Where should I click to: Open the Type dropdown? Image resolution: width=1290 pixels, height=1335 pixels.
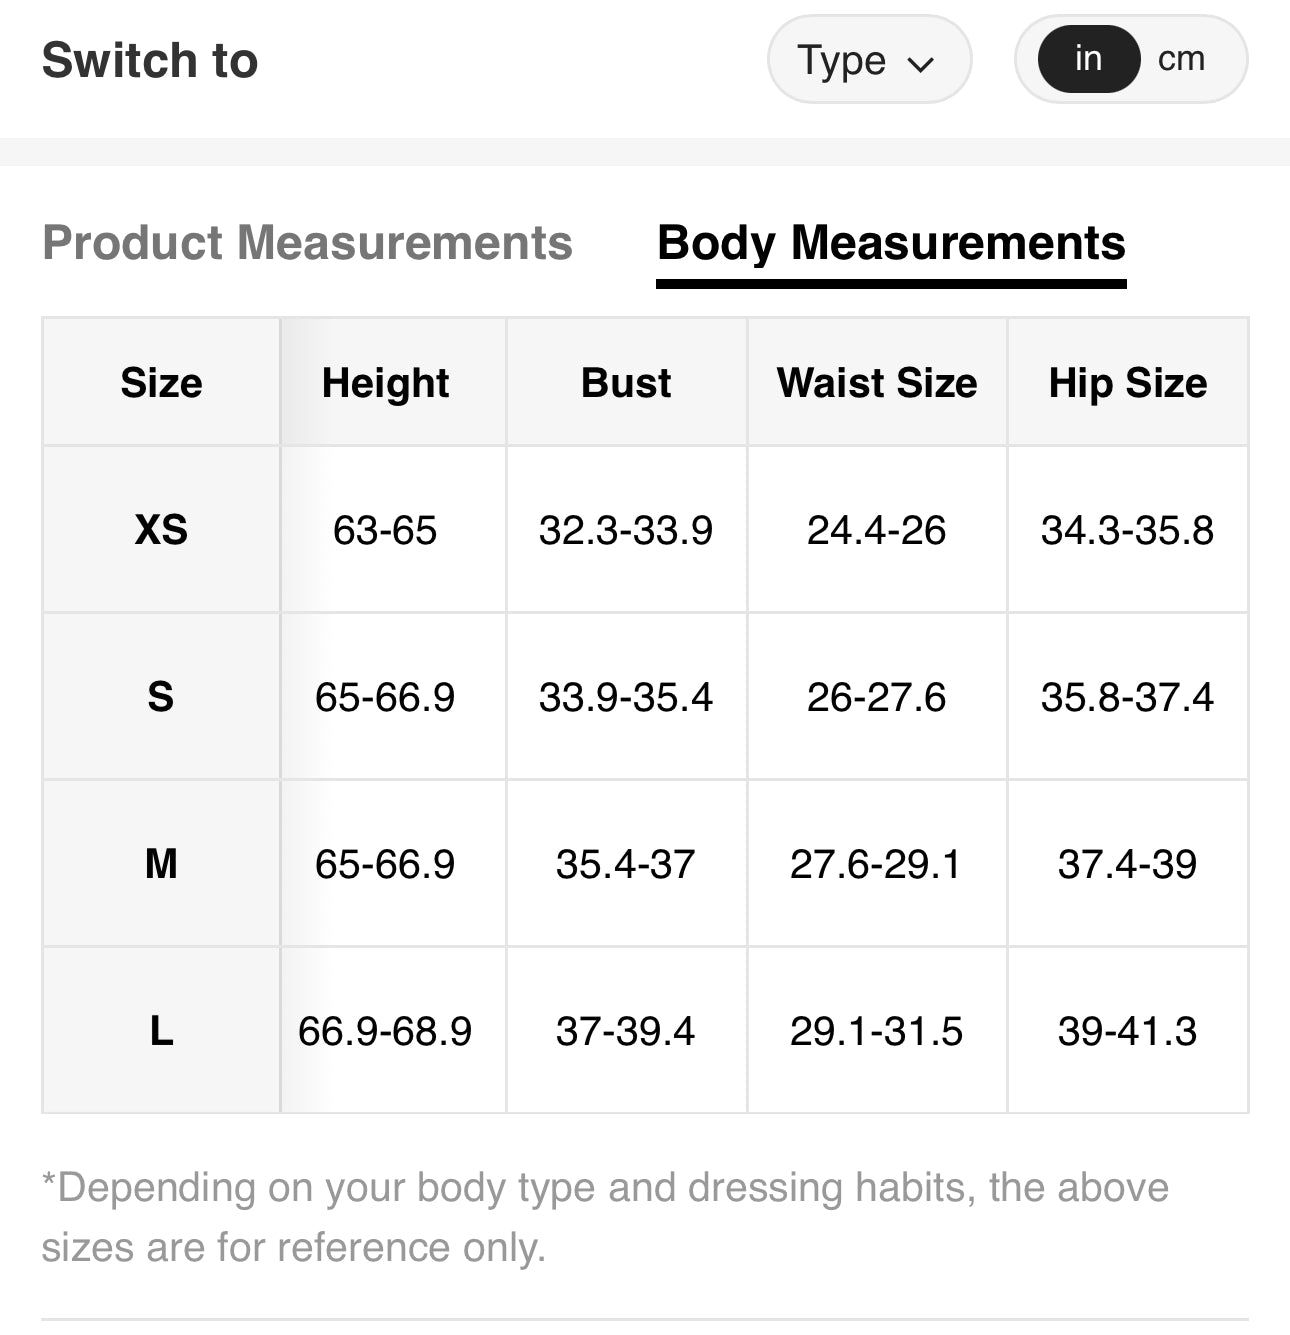coord(867,60)
